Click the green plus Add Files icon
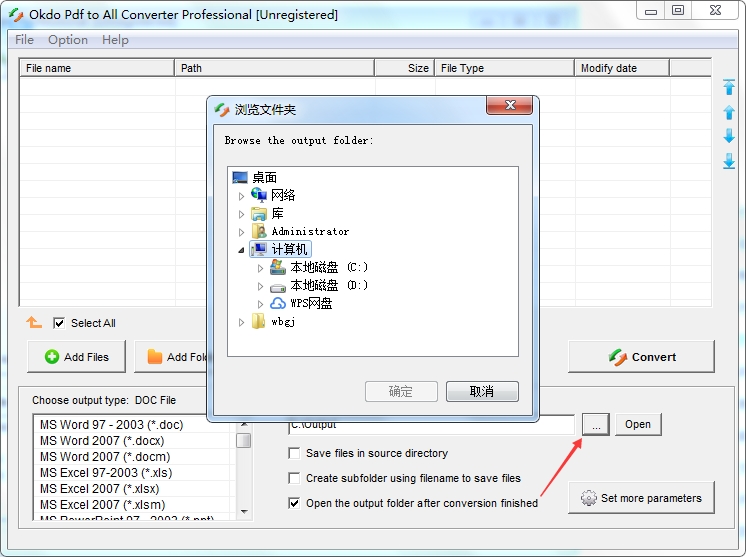Screen dimensions: 746x557 (52, 357)
